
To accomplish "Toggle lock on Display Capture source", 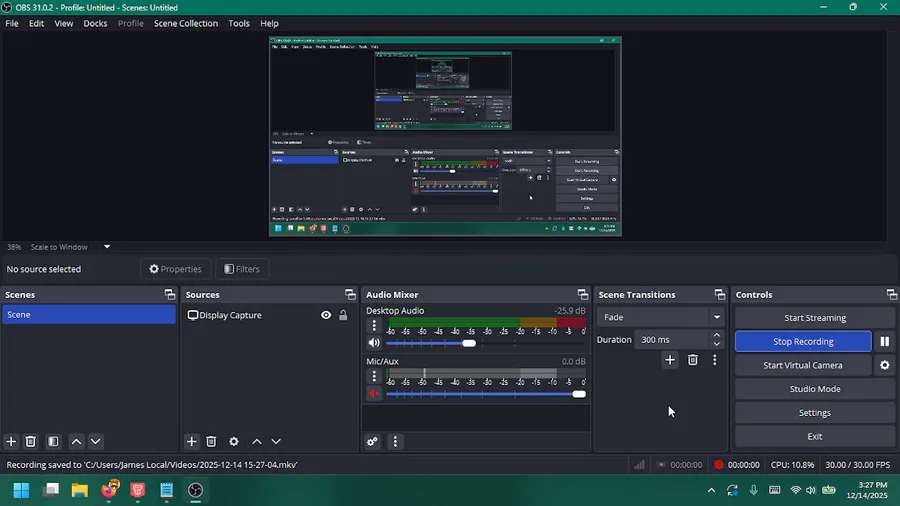I will [x=343, y=315].
